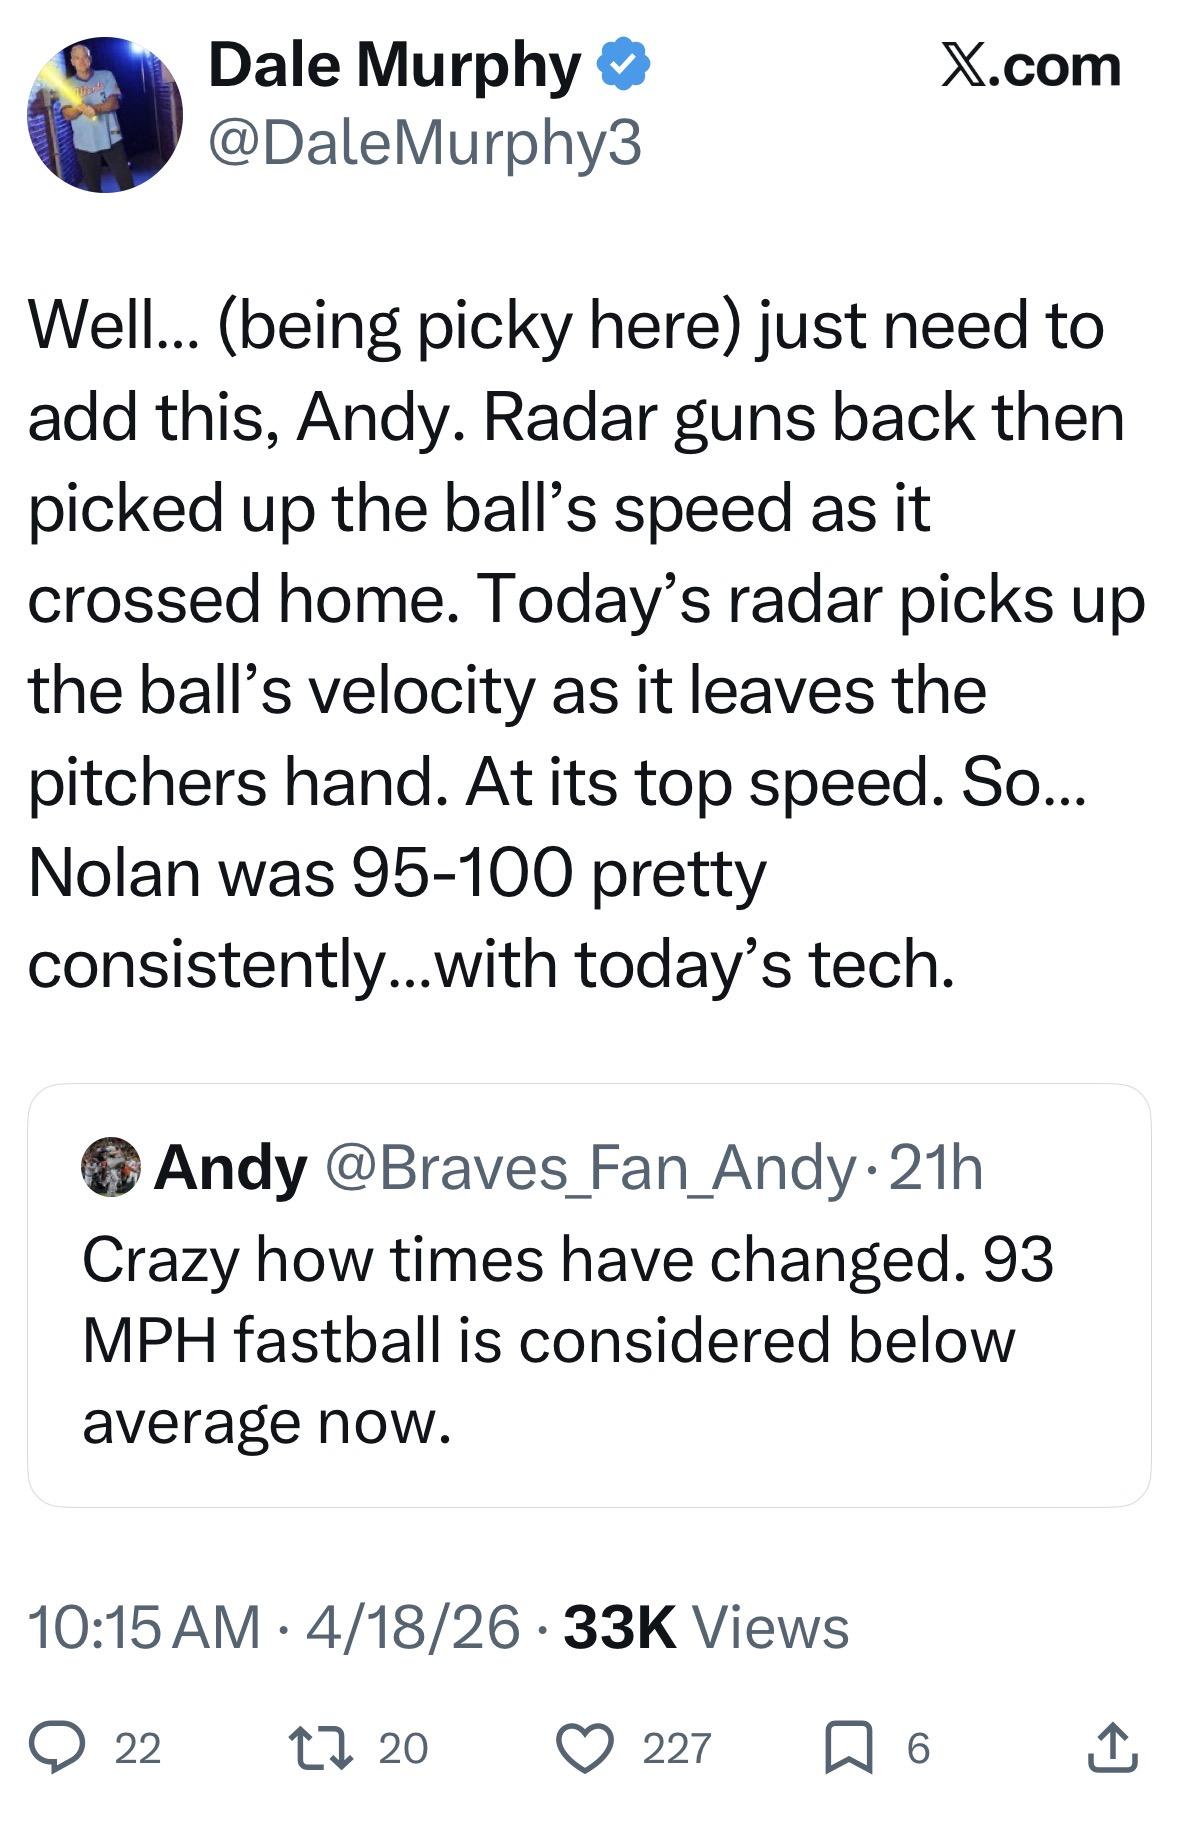
Task: Tap the 22 replies count
Action: click(138, 1748)
